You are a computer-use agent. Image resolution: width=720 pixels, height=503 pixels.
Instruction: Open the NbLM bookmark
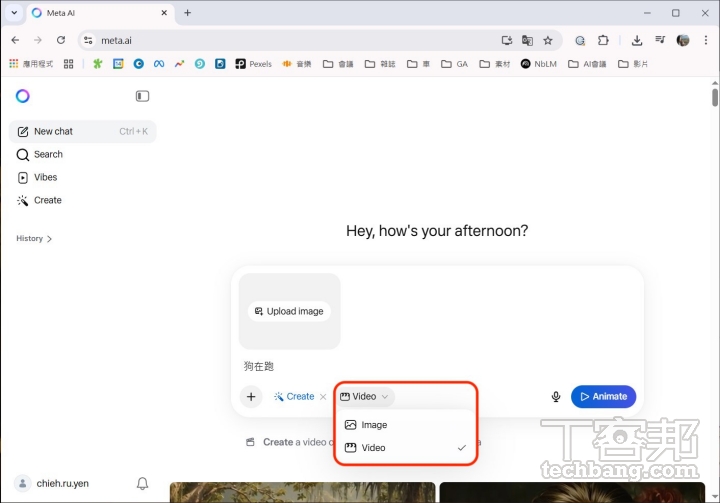point(539,64)
